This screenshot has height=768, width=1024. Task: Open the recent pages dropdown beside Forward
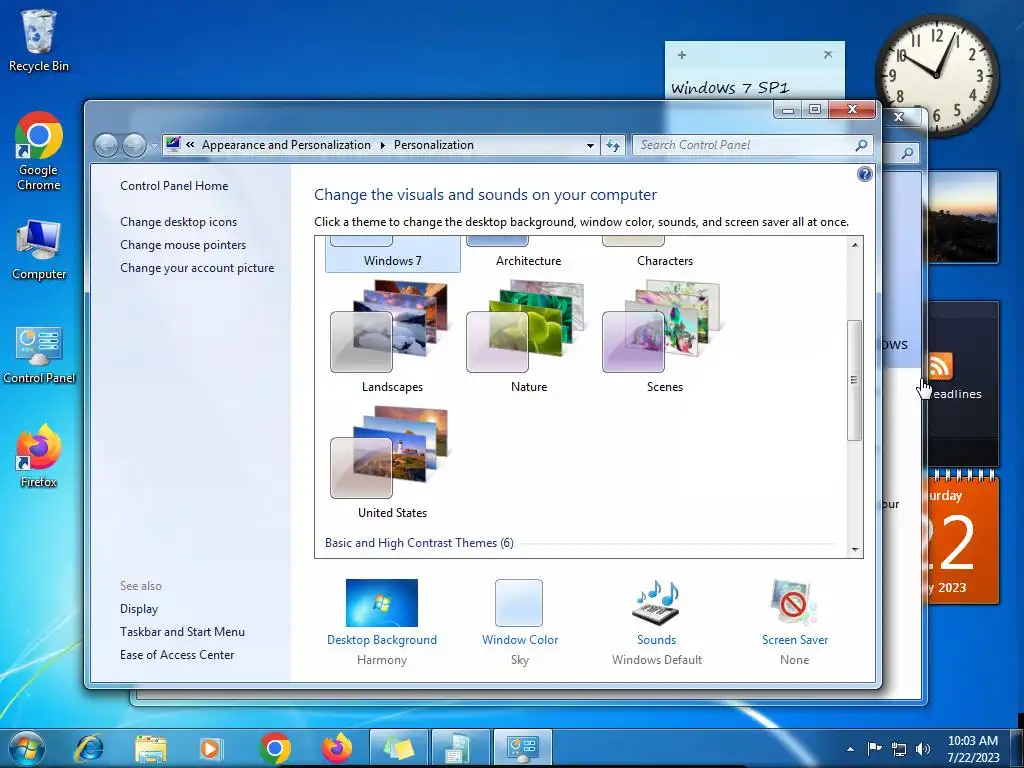tap(153, 146)
